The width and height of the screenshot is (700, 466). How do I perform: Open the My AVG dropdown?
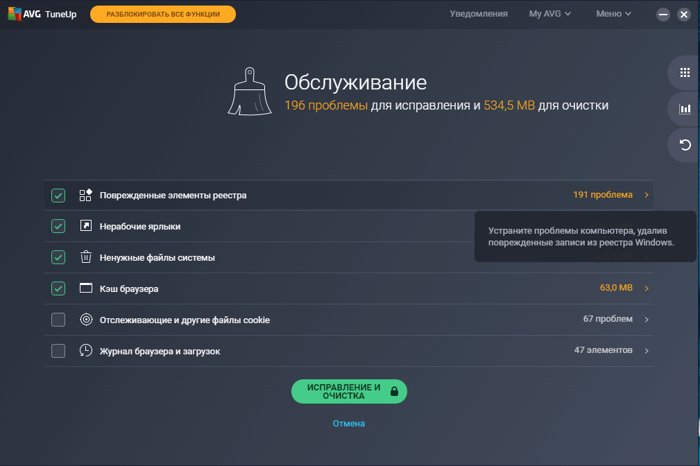(x=550, y=14)
